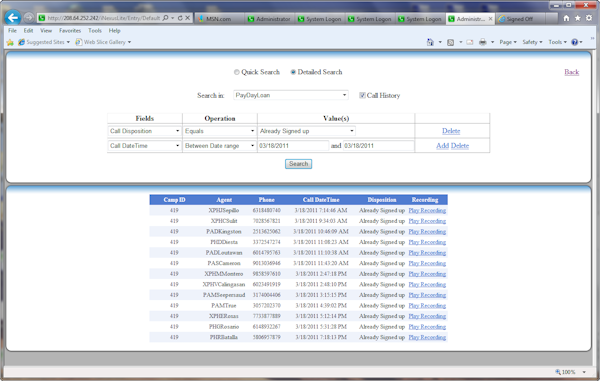Play Recording for agent PADKingston
Screen dimensions: 600x381
[427, 231]
